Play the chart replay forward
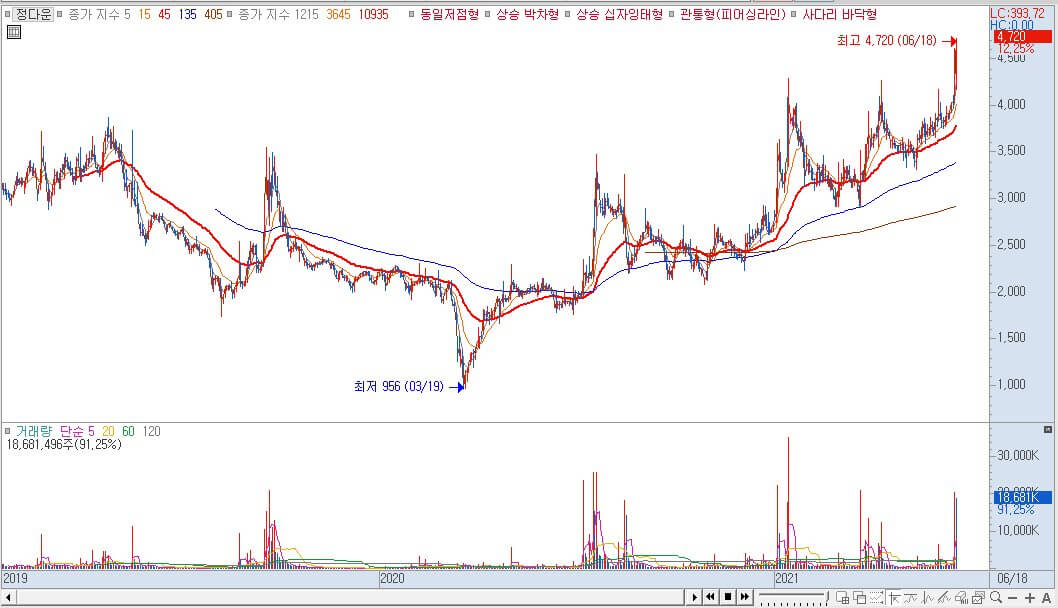 [694, 597]
